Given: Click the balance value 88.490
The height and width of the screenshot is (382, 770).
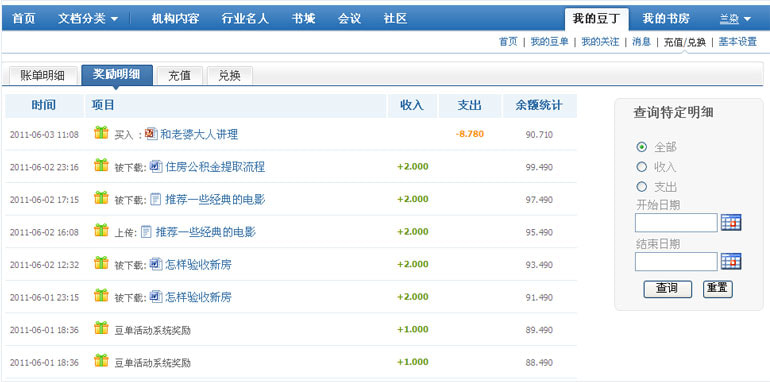Looking at the screenshot, I should coord(539,363).
